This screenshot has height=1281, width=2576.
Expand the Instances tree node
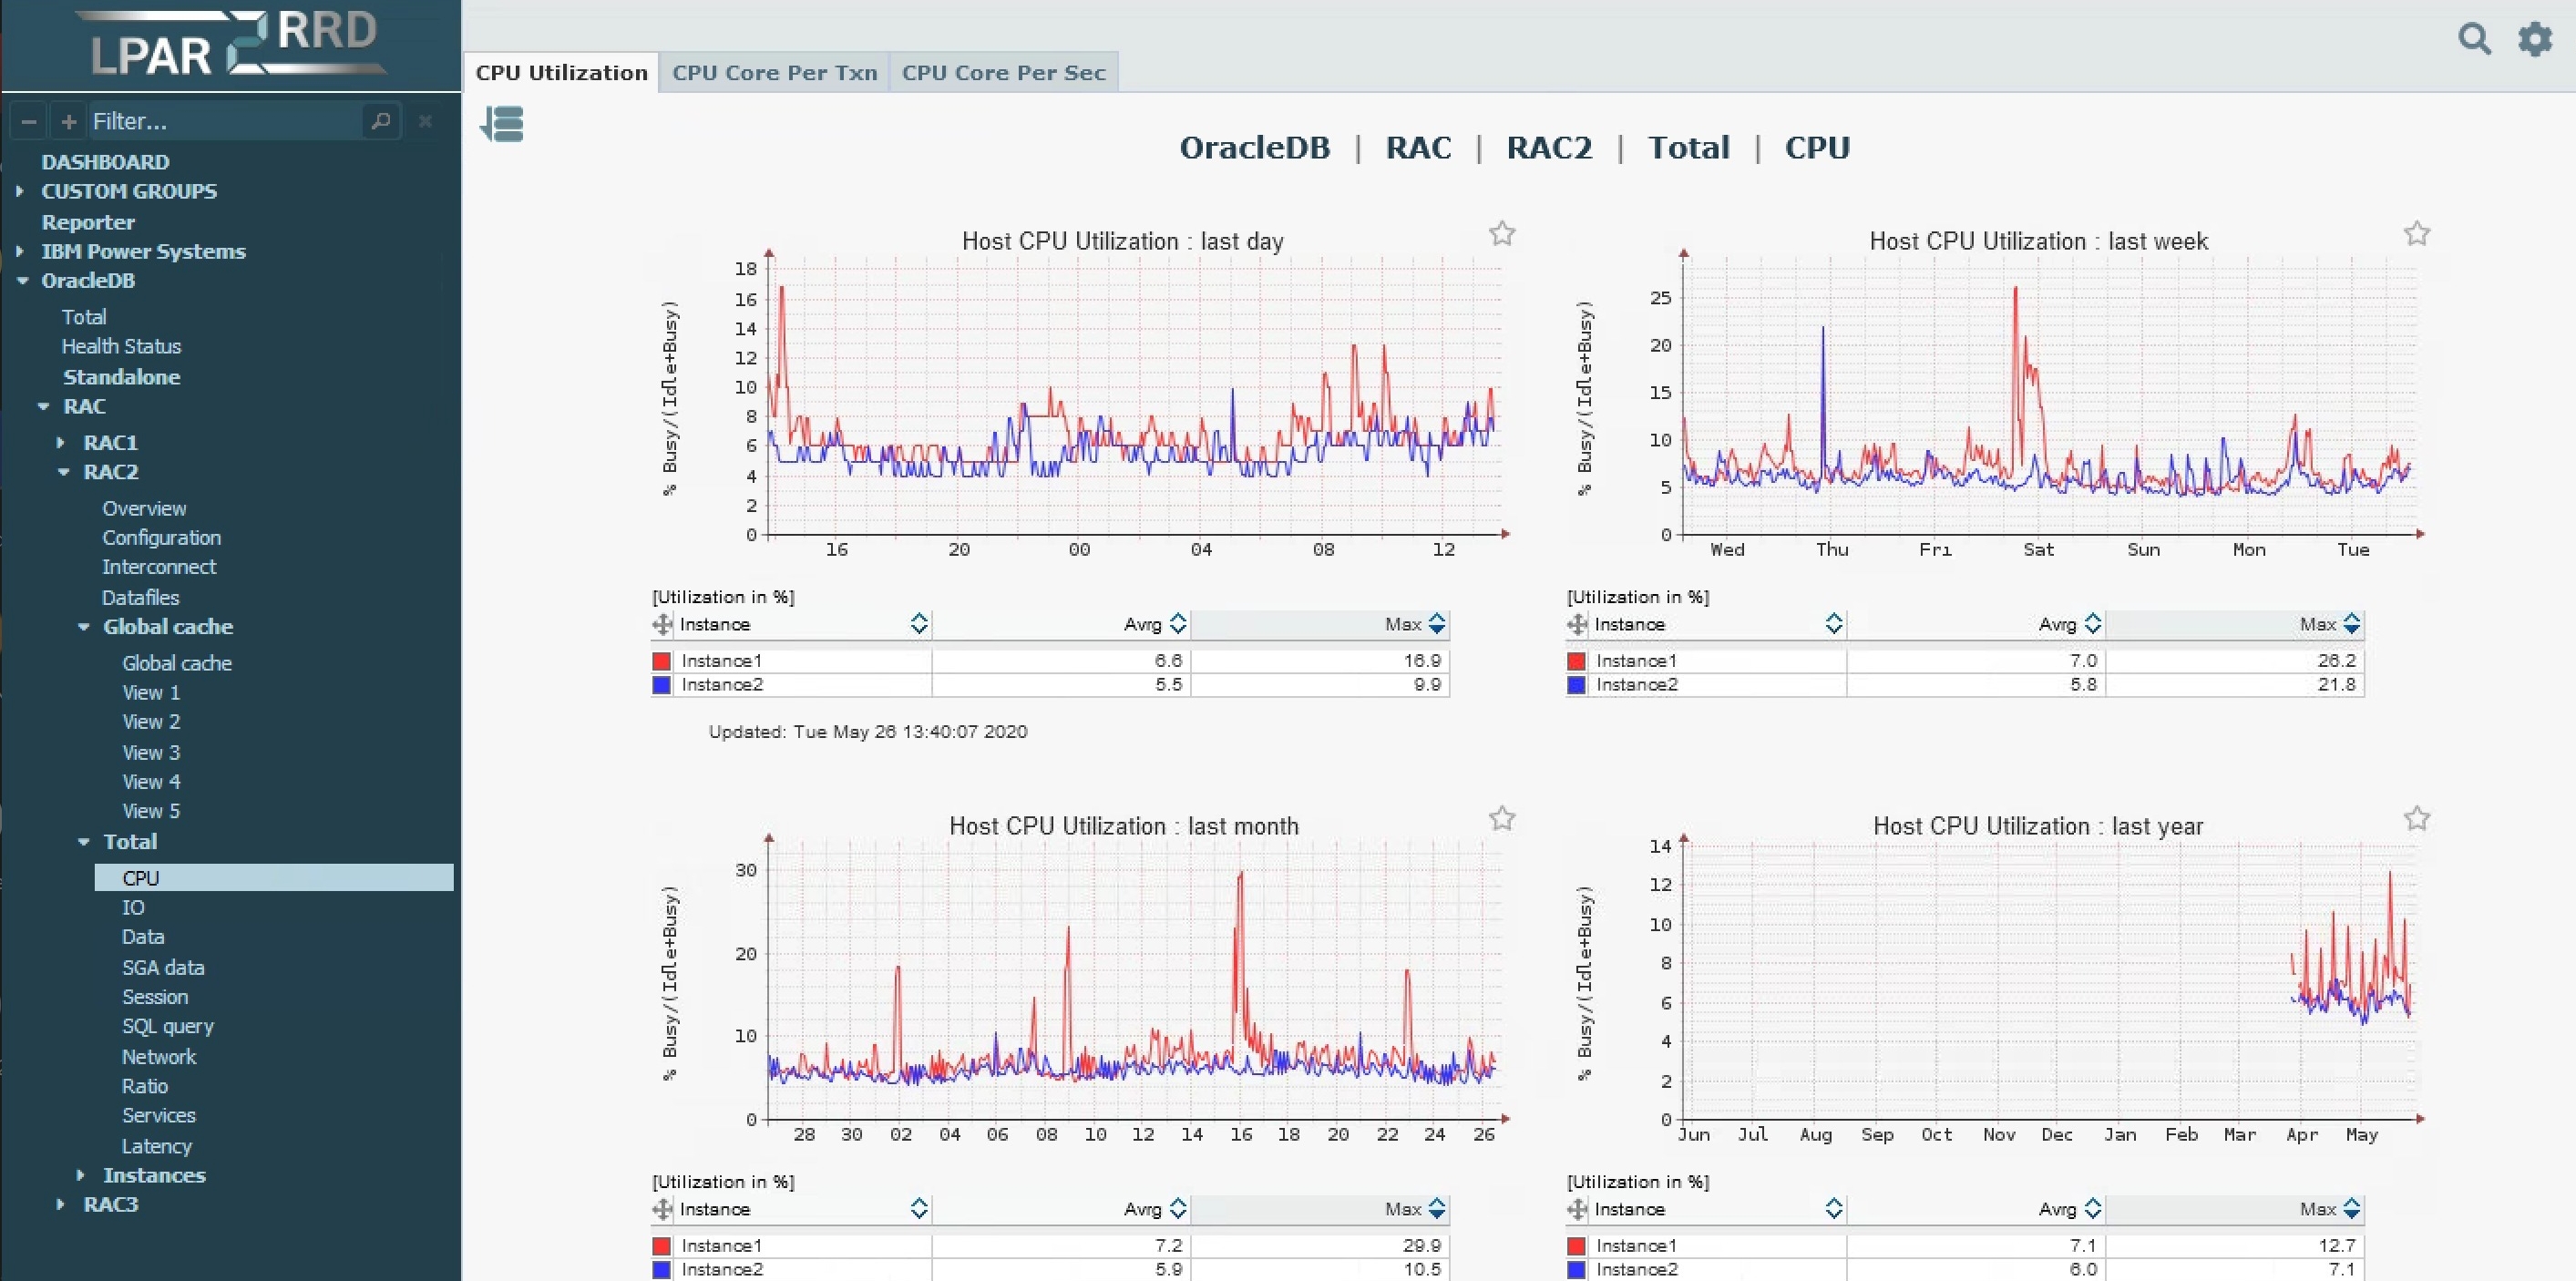pyautogui.click(x=81, y=1175)
